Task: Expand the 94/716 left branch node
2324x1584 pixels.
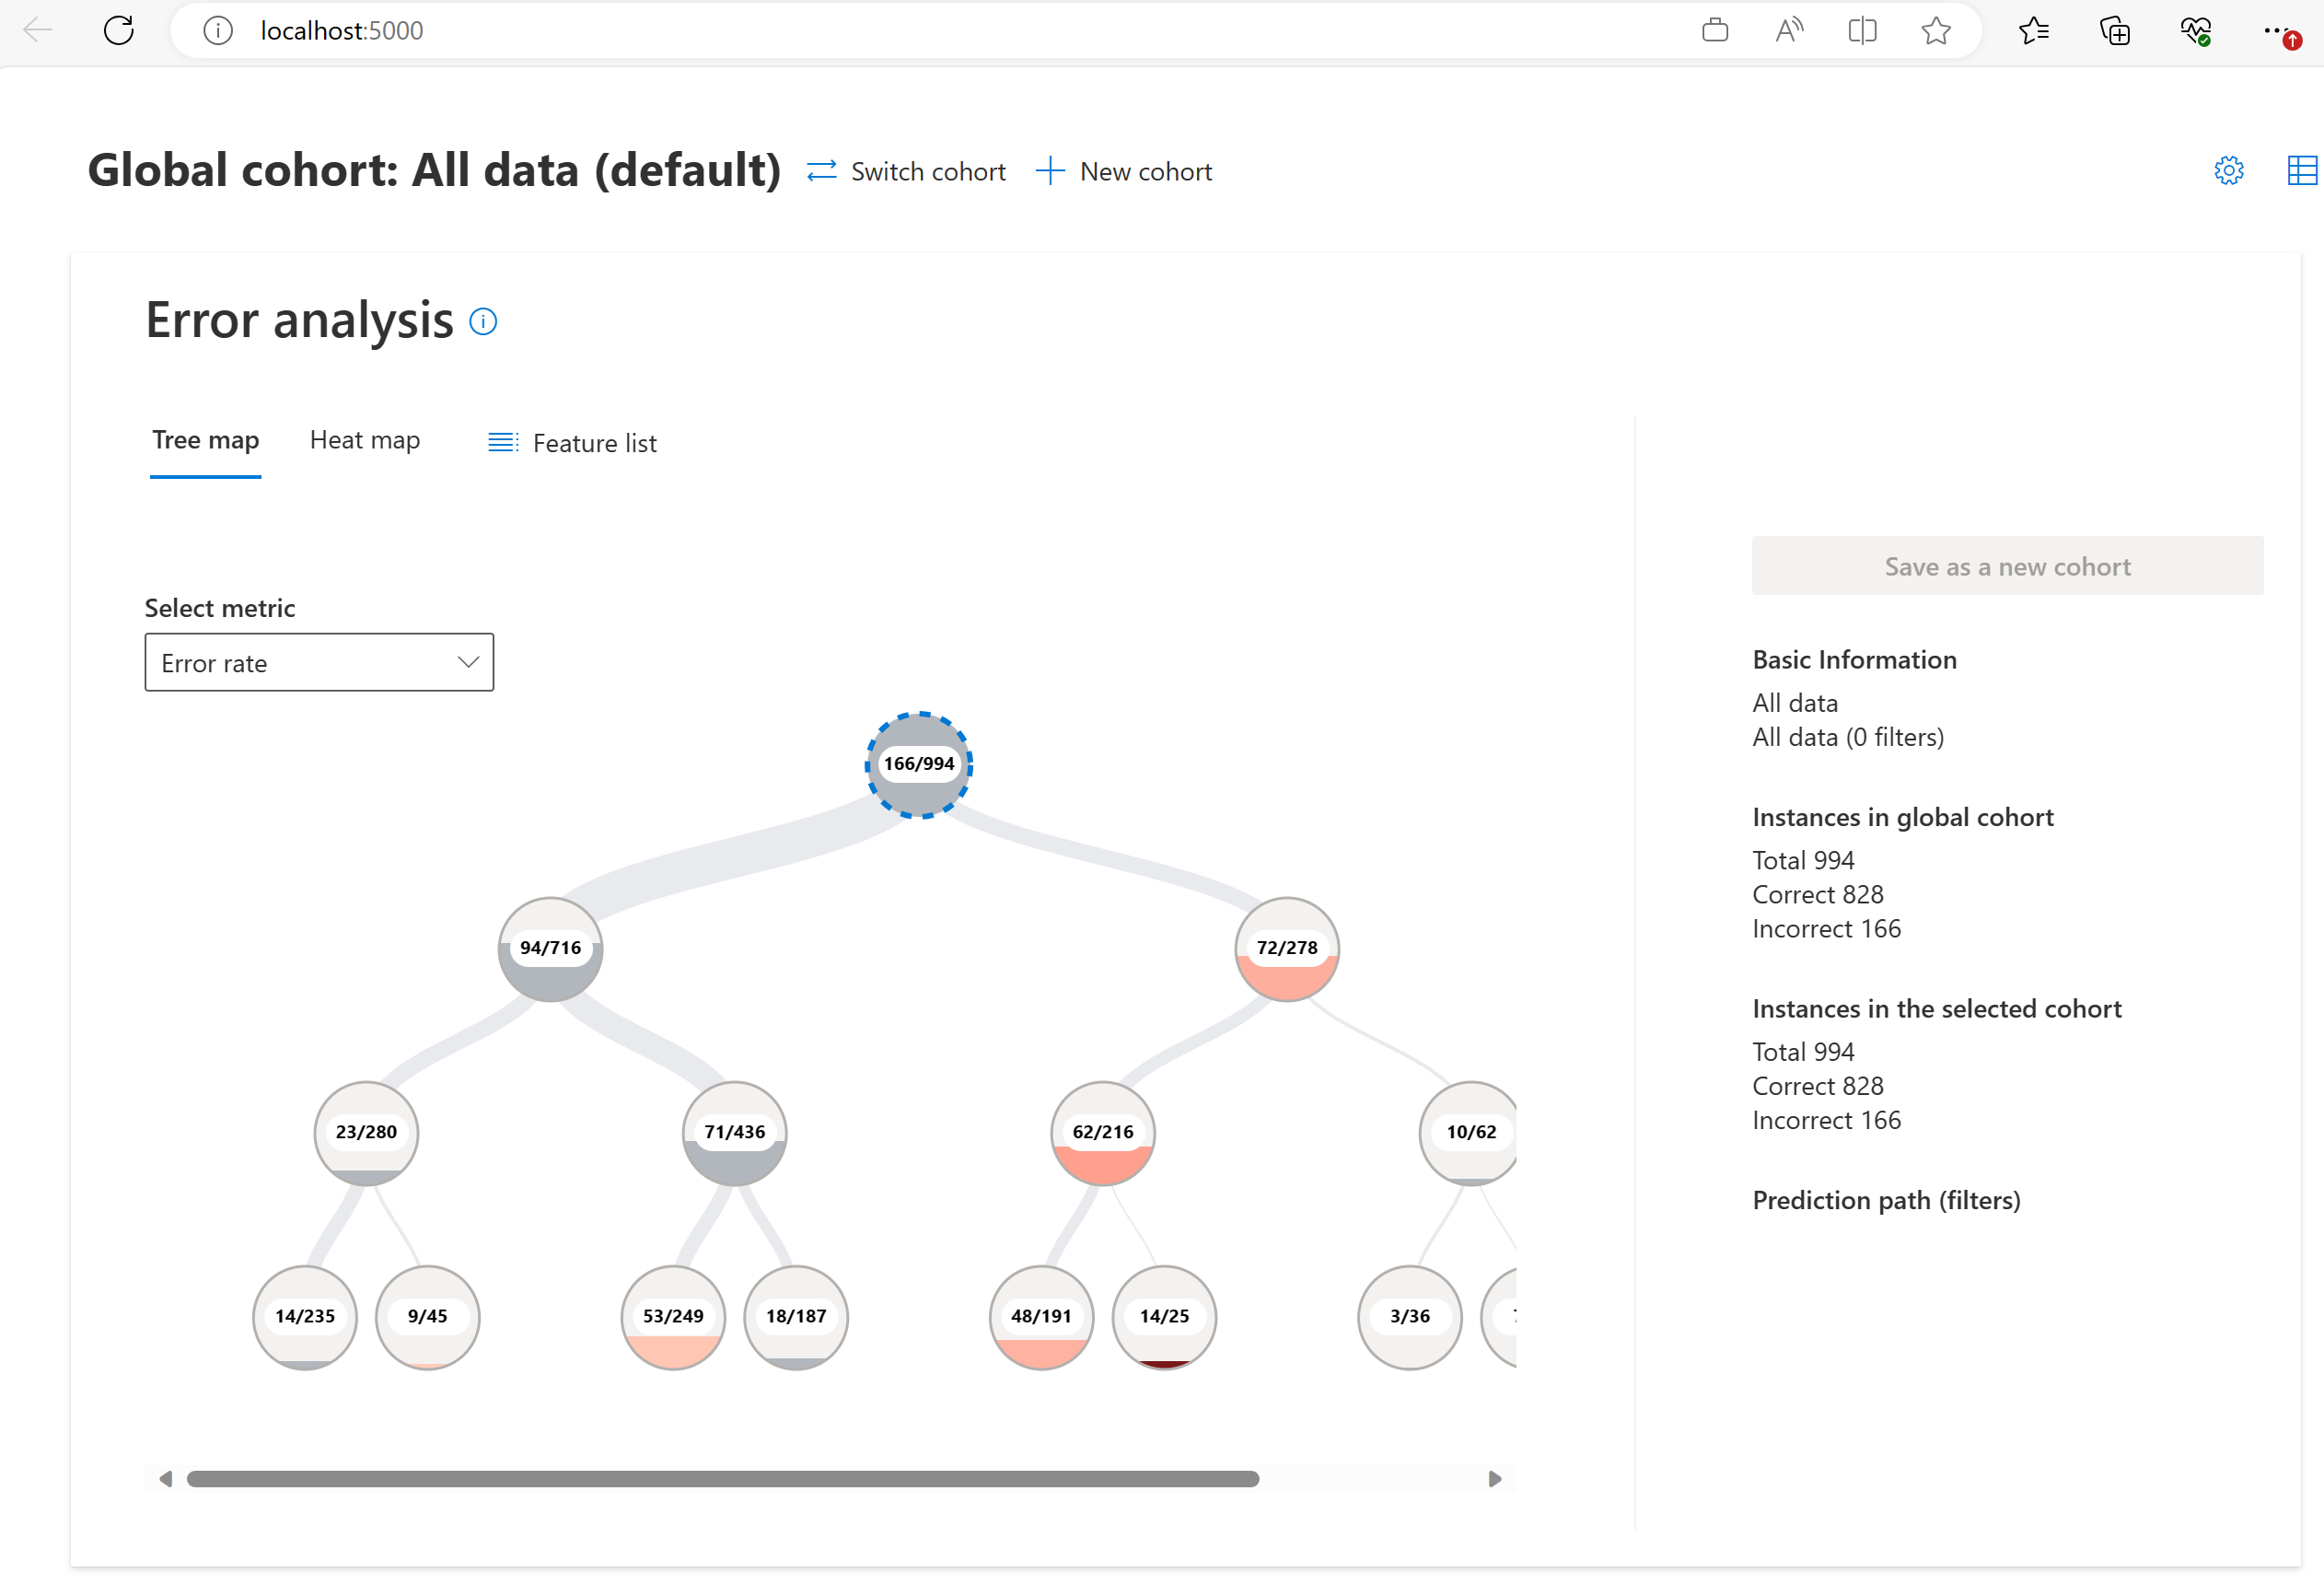Action: 551,949
